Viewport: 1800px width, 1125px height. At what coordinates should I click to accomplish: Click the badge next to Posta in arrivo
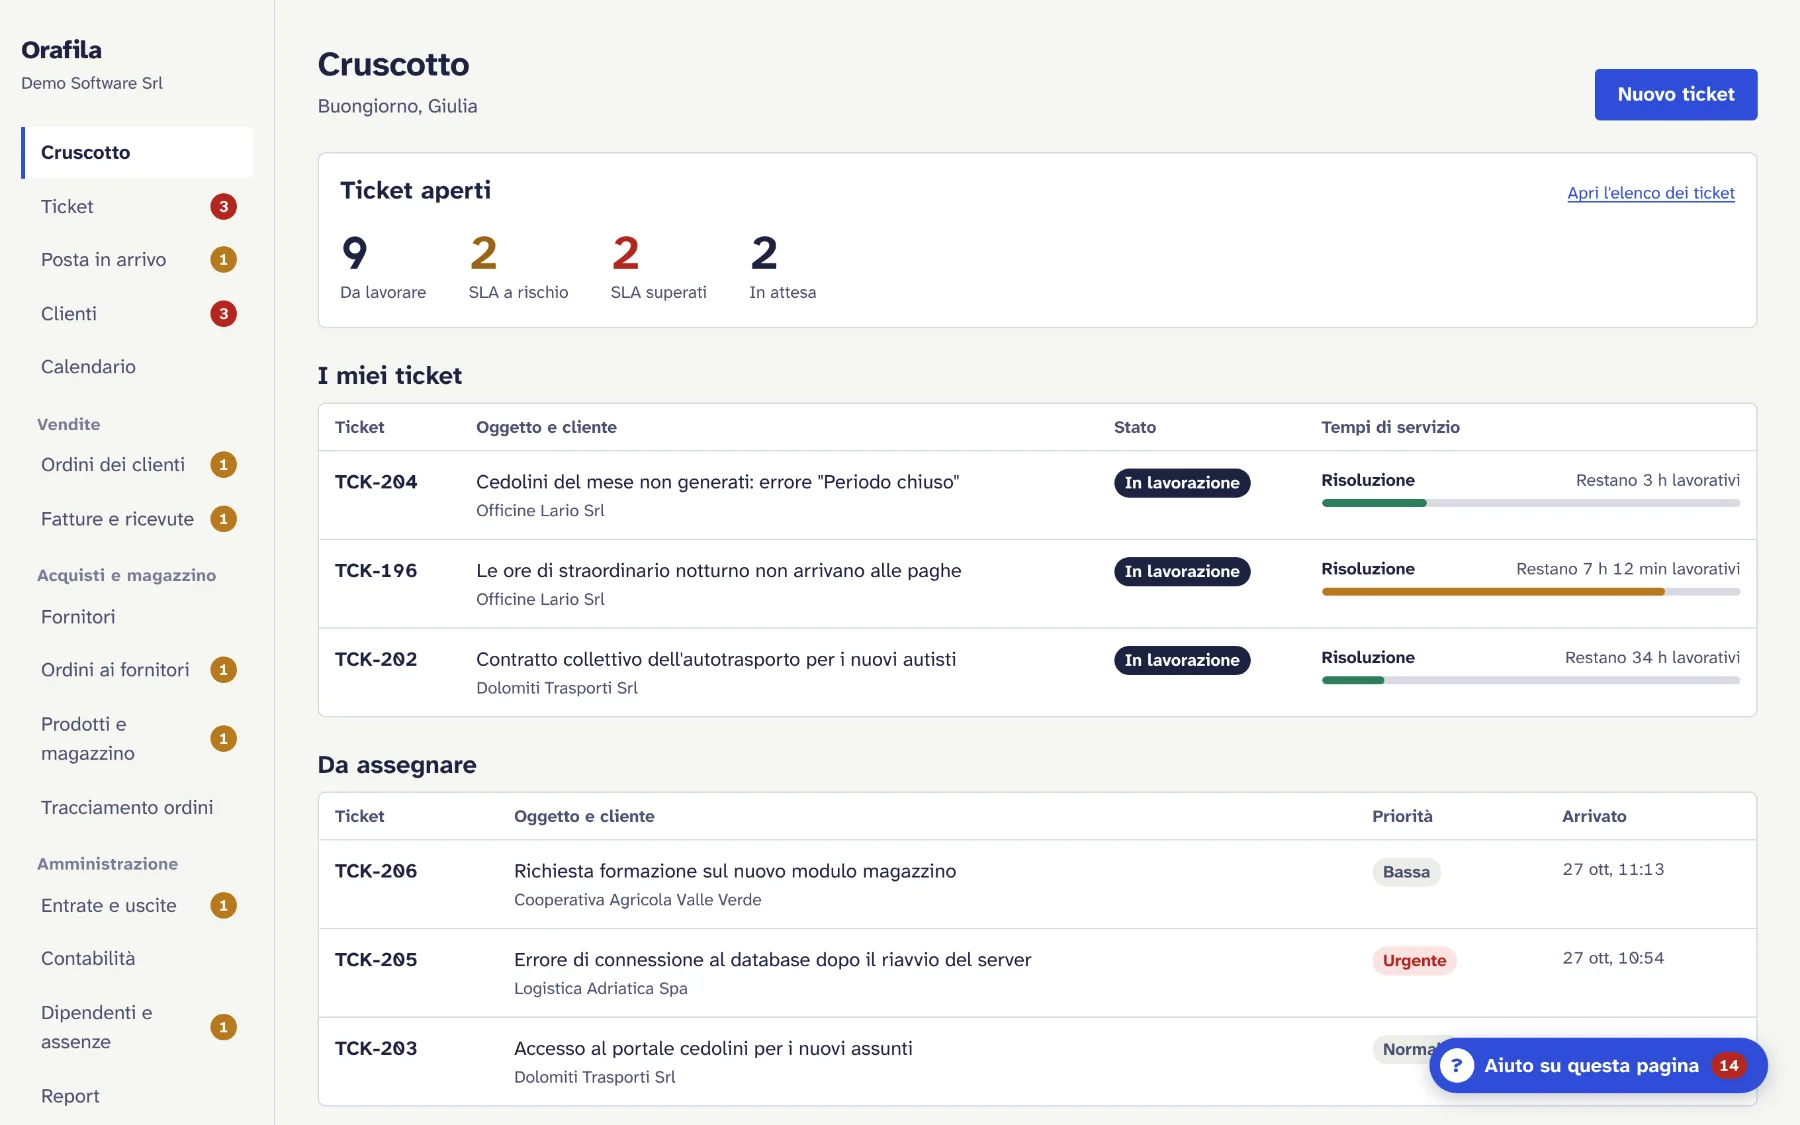[x=223, y=260]
